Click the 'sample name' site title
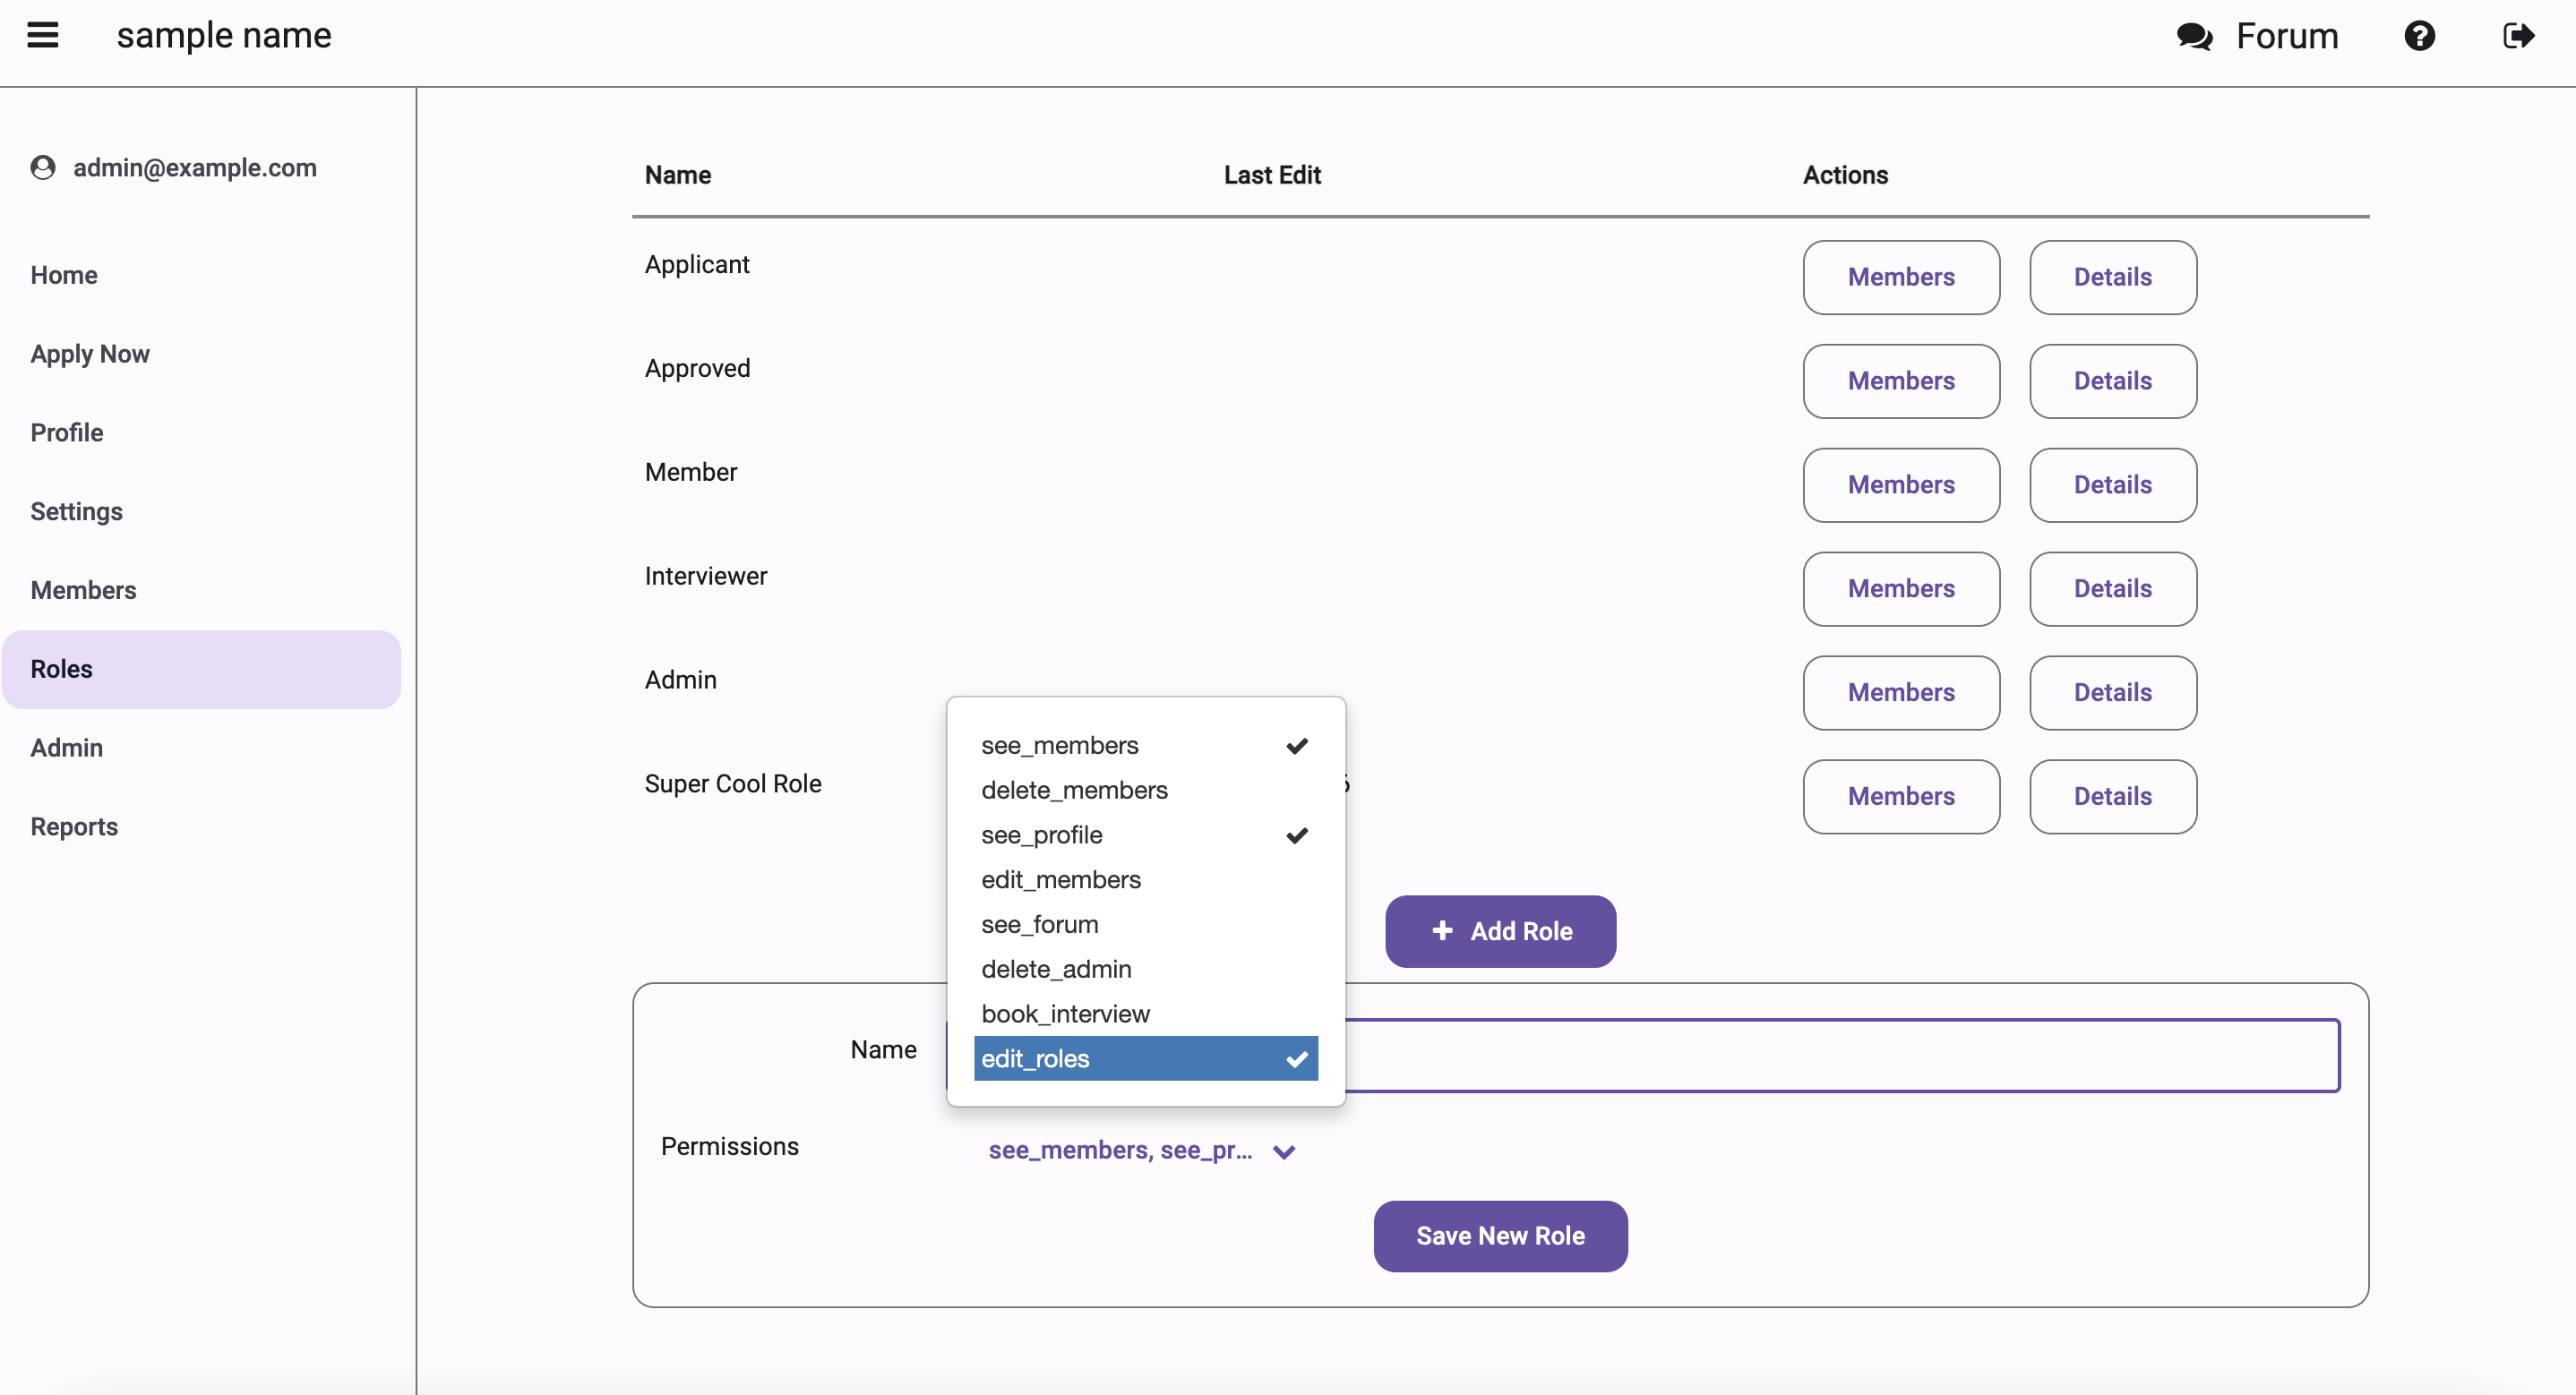2576x1395 pixels. [x=224, y=35]
